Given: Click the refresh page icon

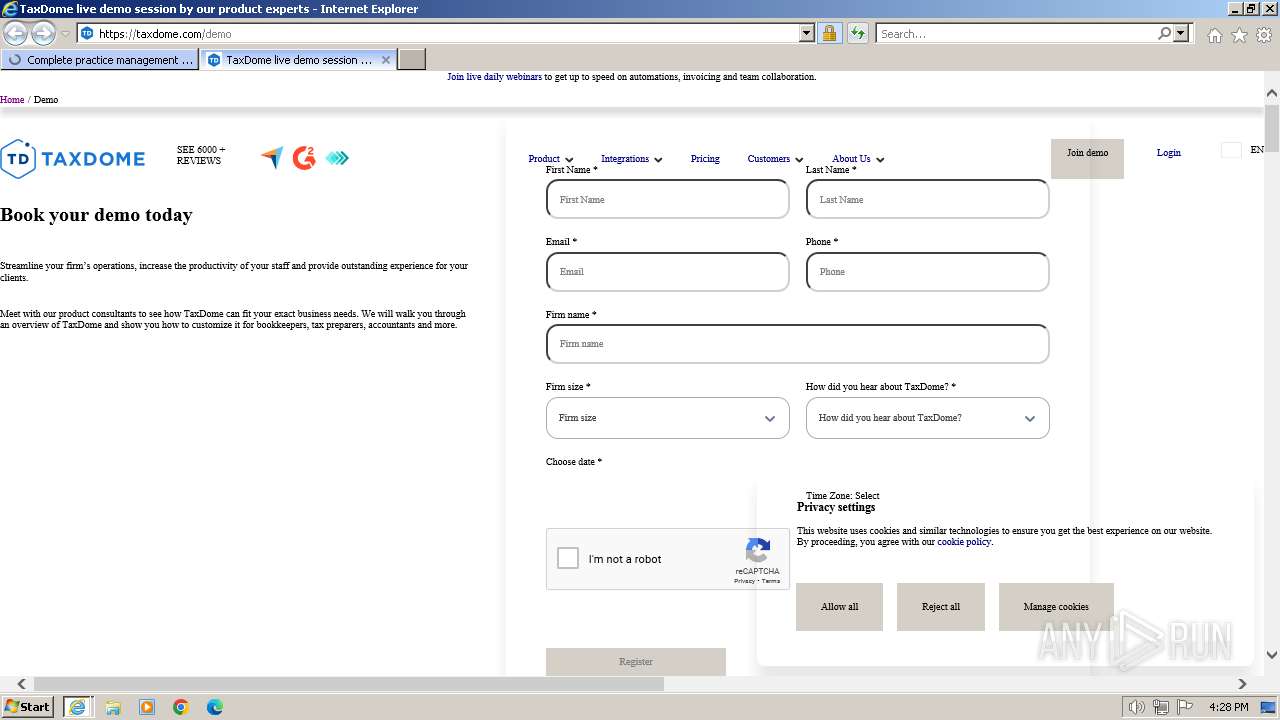Looking at the screenshot, I should tap(857, 33).
